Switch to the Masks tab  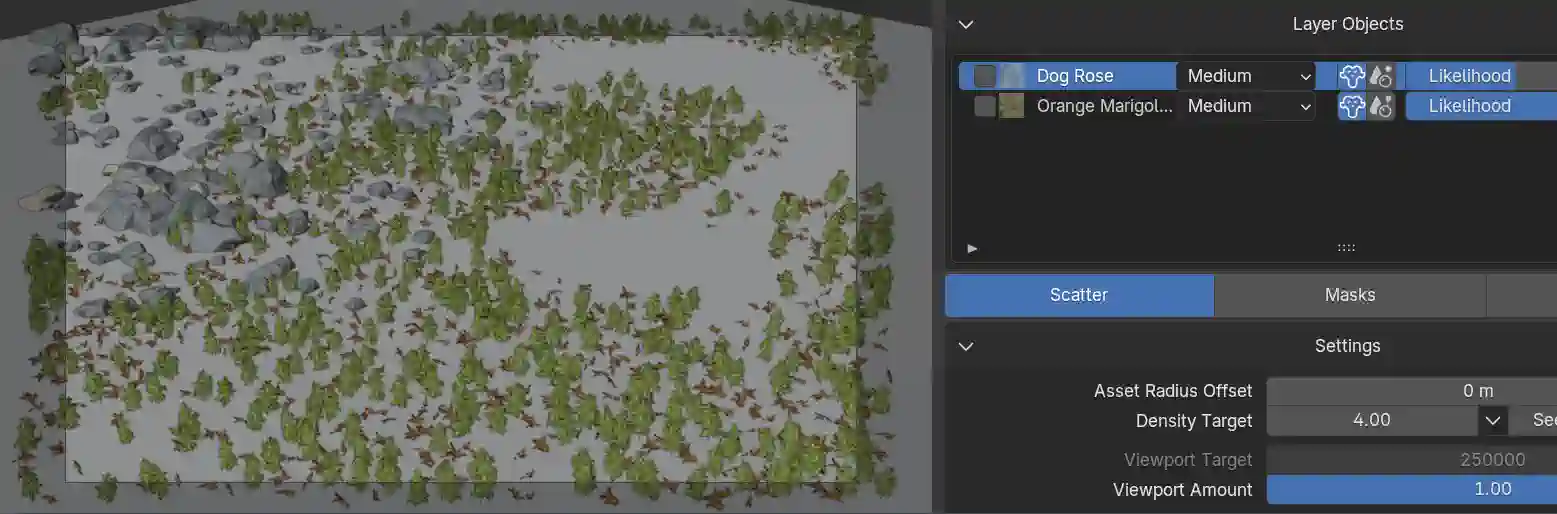pos(1349,295)
